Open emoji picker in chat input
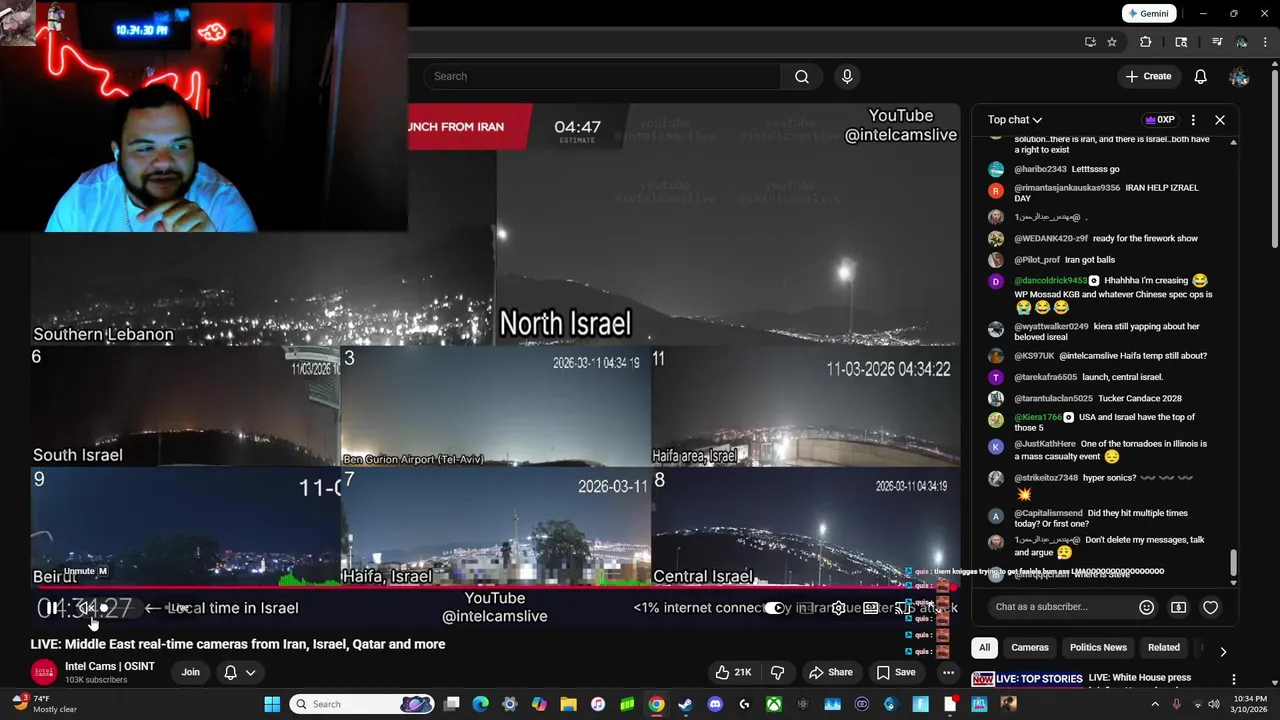 point(1147,607)
